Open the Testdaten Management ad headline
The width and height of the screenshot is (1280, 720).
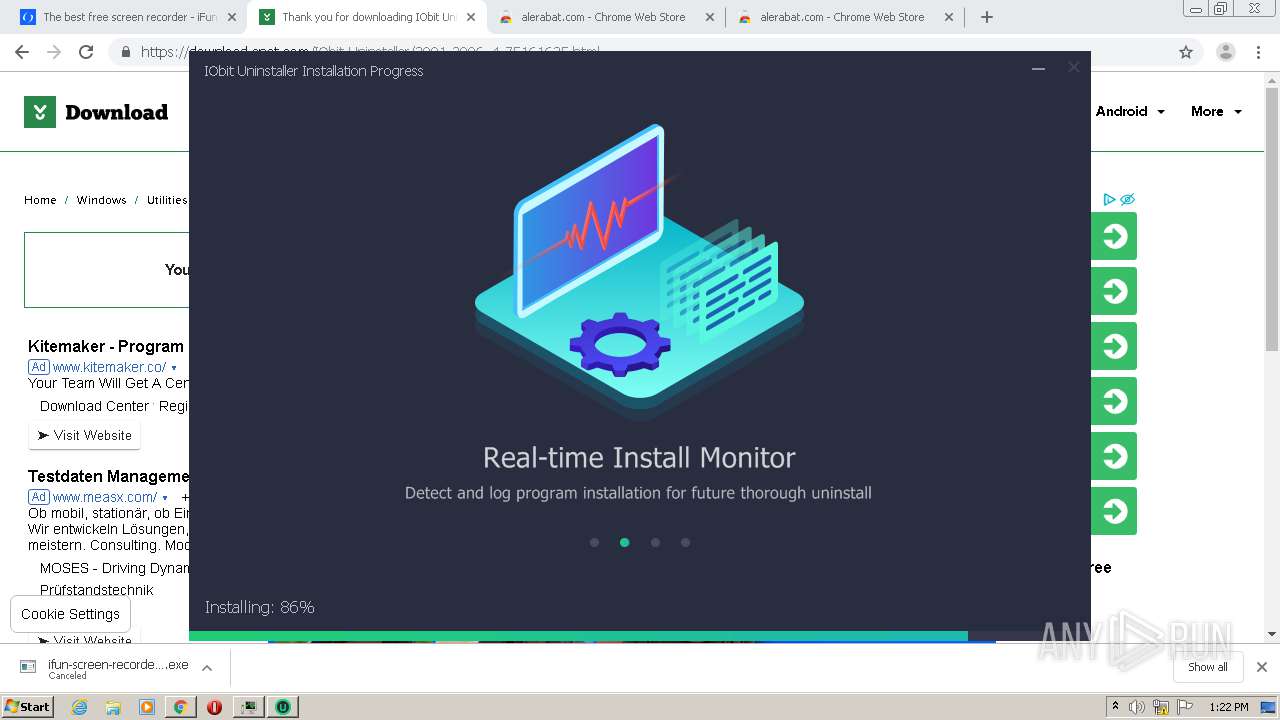click(x=108, y=476)
